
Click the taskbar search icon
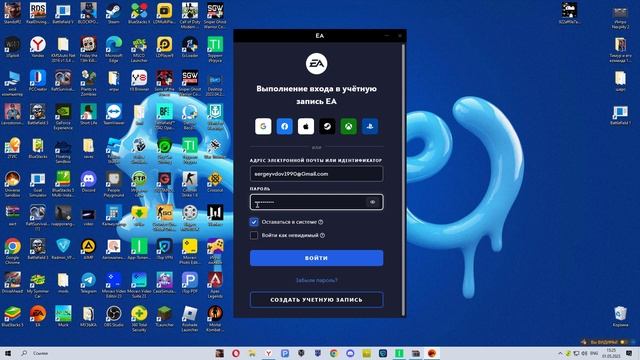pyautogui.click(x=24, y=353)
